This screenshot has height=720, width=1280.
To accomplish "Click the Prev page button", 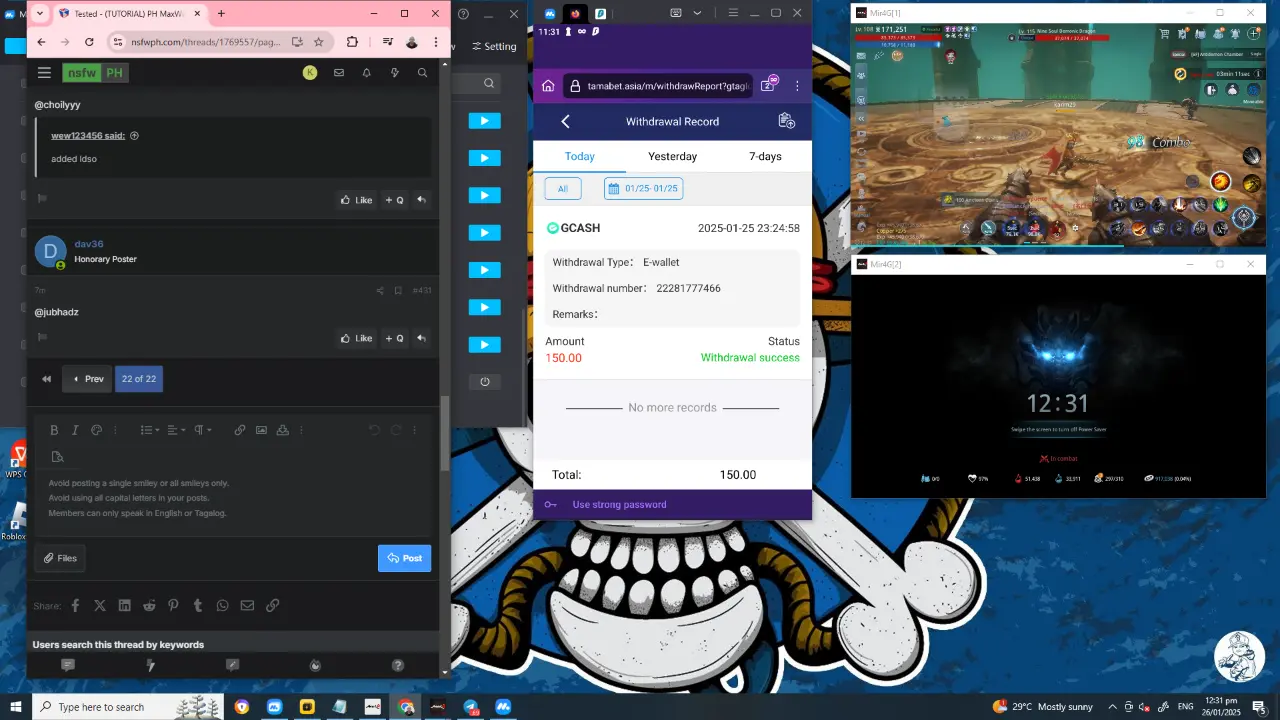I will click(x=87, y=379).
